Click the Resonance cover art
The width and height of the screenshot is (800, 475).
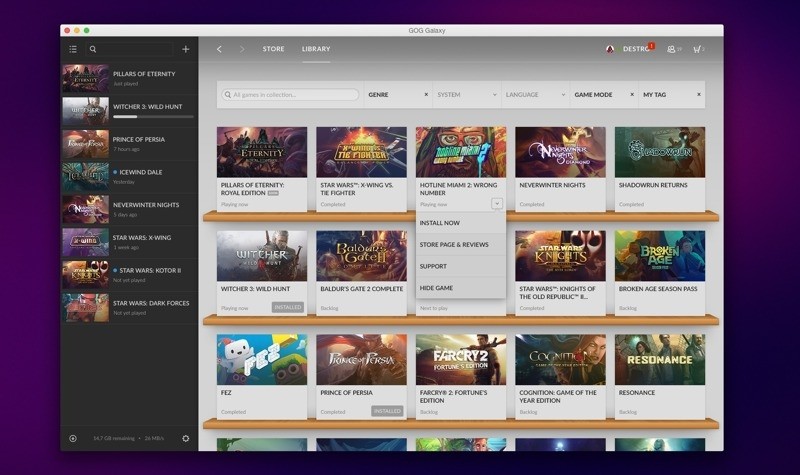point(660,359)
